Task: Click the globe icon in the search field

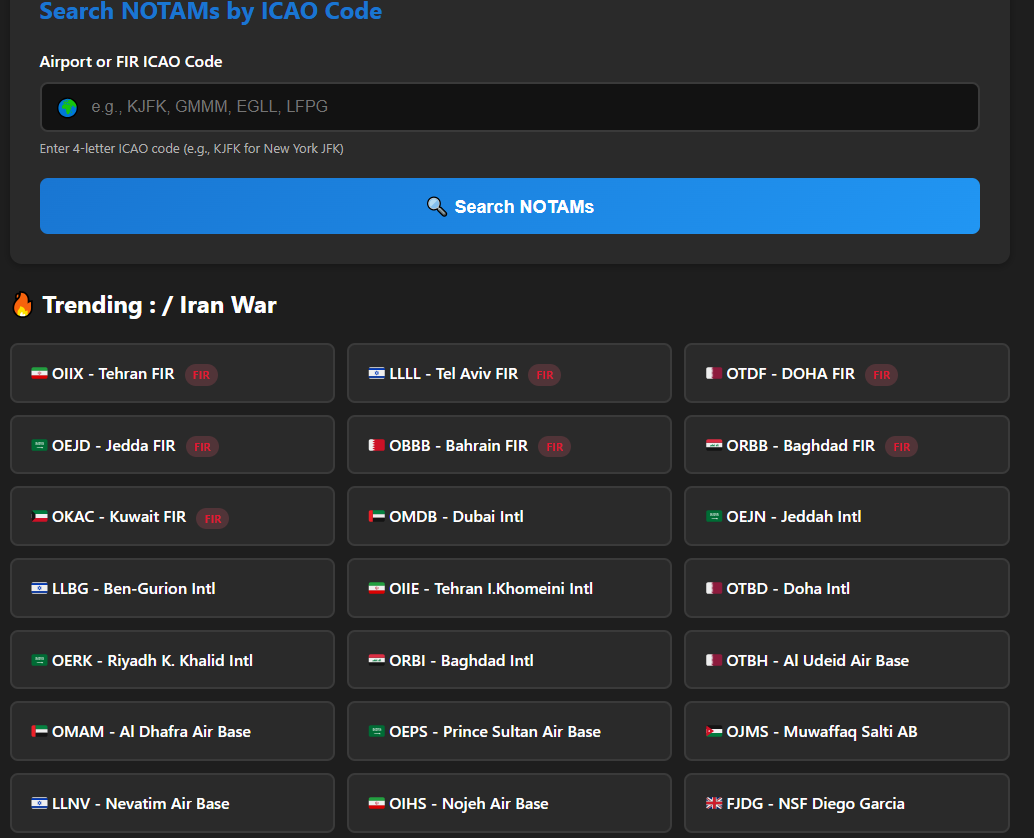Action: pos(67,107)
